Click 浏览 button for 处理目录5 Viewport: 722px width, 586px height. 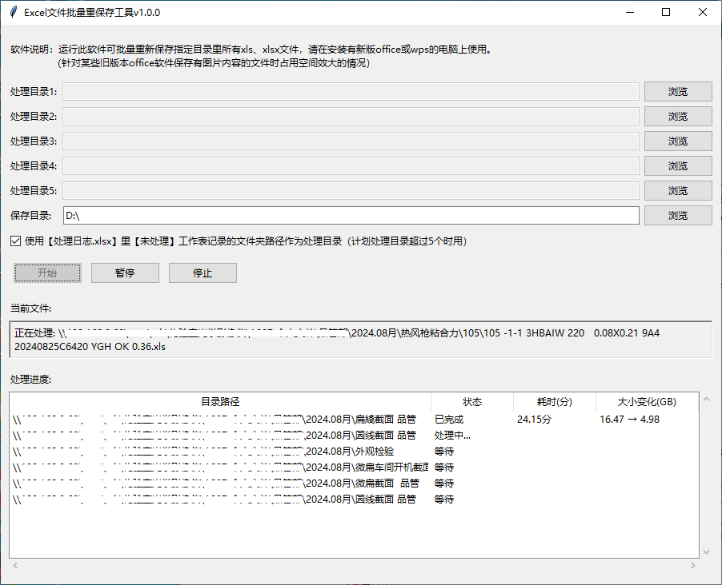pos(678,191)
